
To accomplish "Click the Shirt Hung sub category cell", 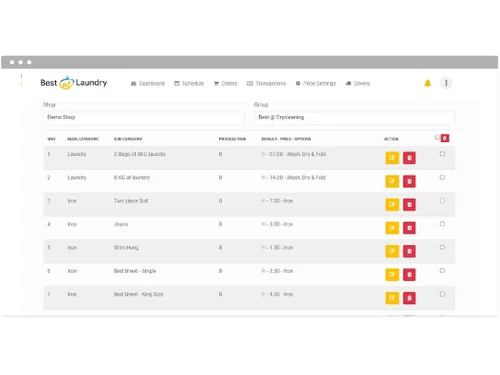I will 126,247.
